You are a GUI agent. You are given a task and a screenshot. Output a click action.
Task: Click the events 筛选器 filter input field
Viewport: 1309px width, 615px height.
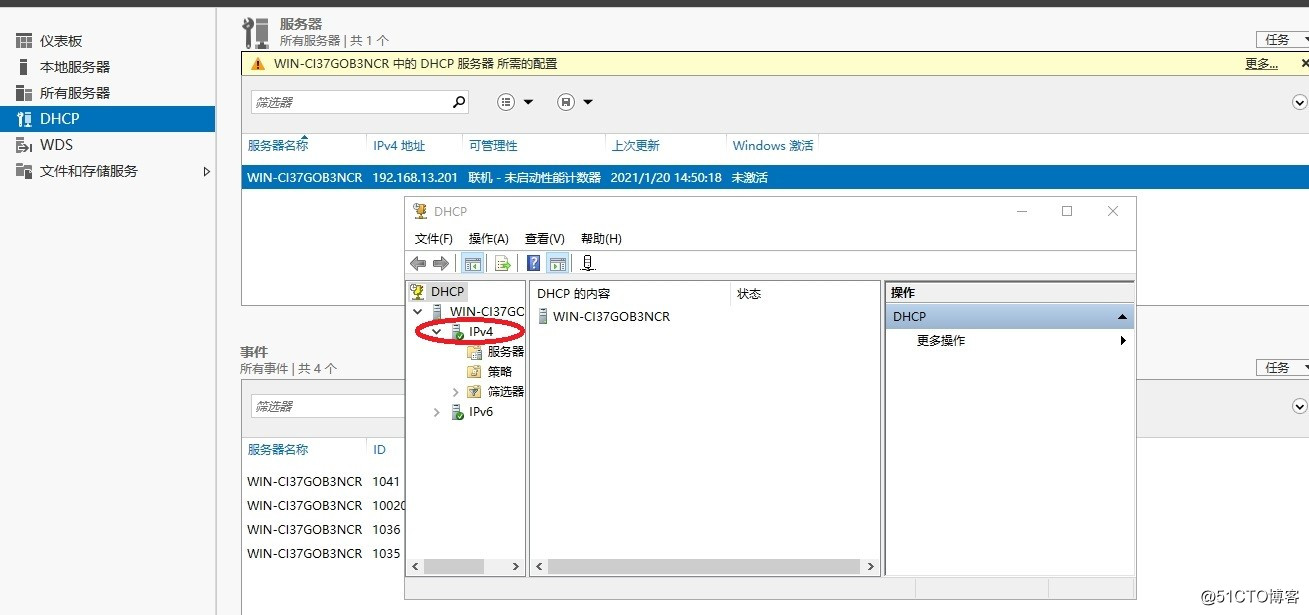[328, 406]
